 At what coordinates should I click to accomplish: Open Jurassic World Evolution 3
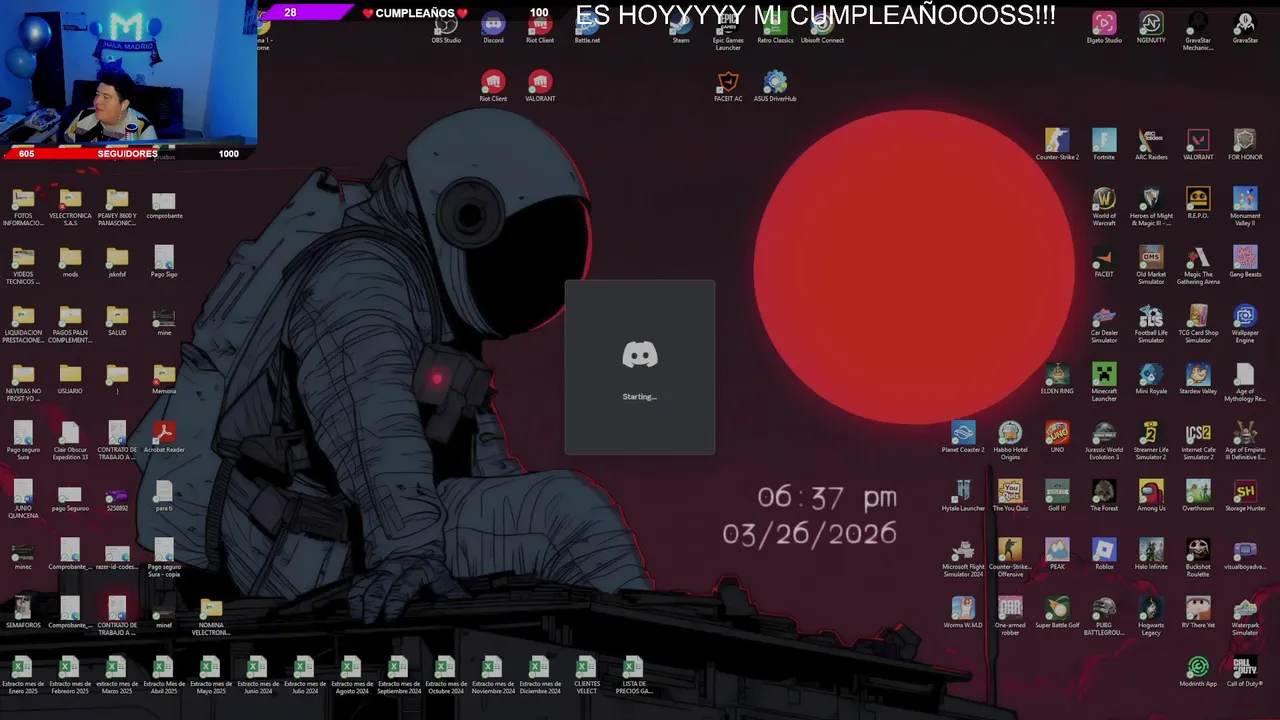[x=1104, y=440]
